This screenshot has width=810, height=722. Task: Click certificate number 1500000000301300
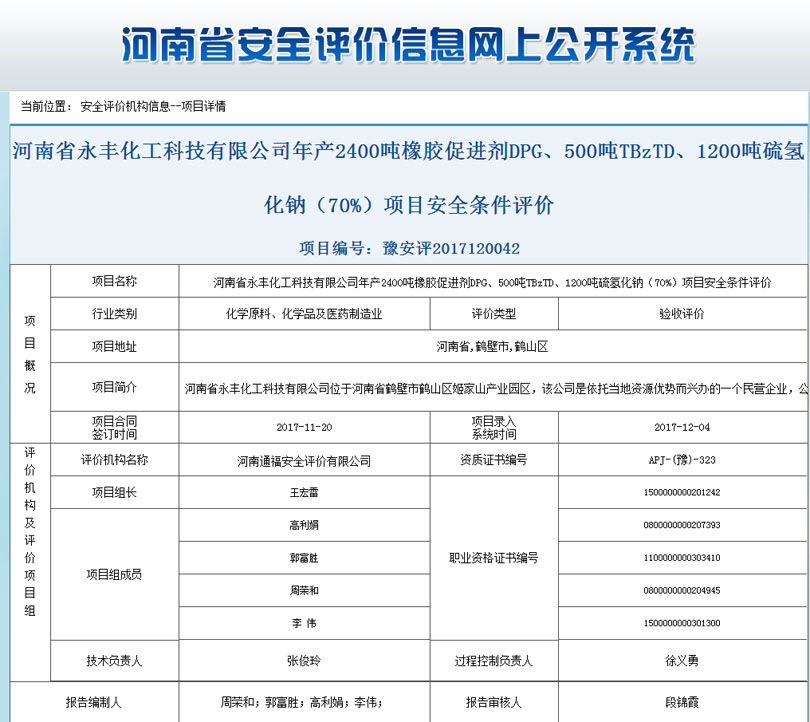click(682, 623)
